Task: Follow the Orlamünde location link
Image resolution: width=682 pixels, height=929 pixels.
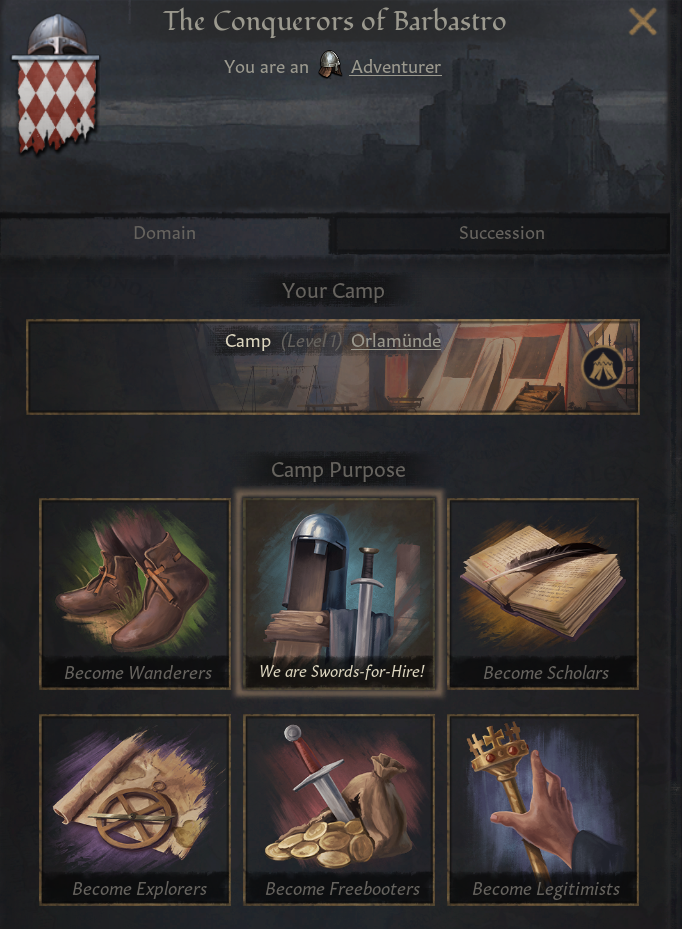Action: (396, 341)
